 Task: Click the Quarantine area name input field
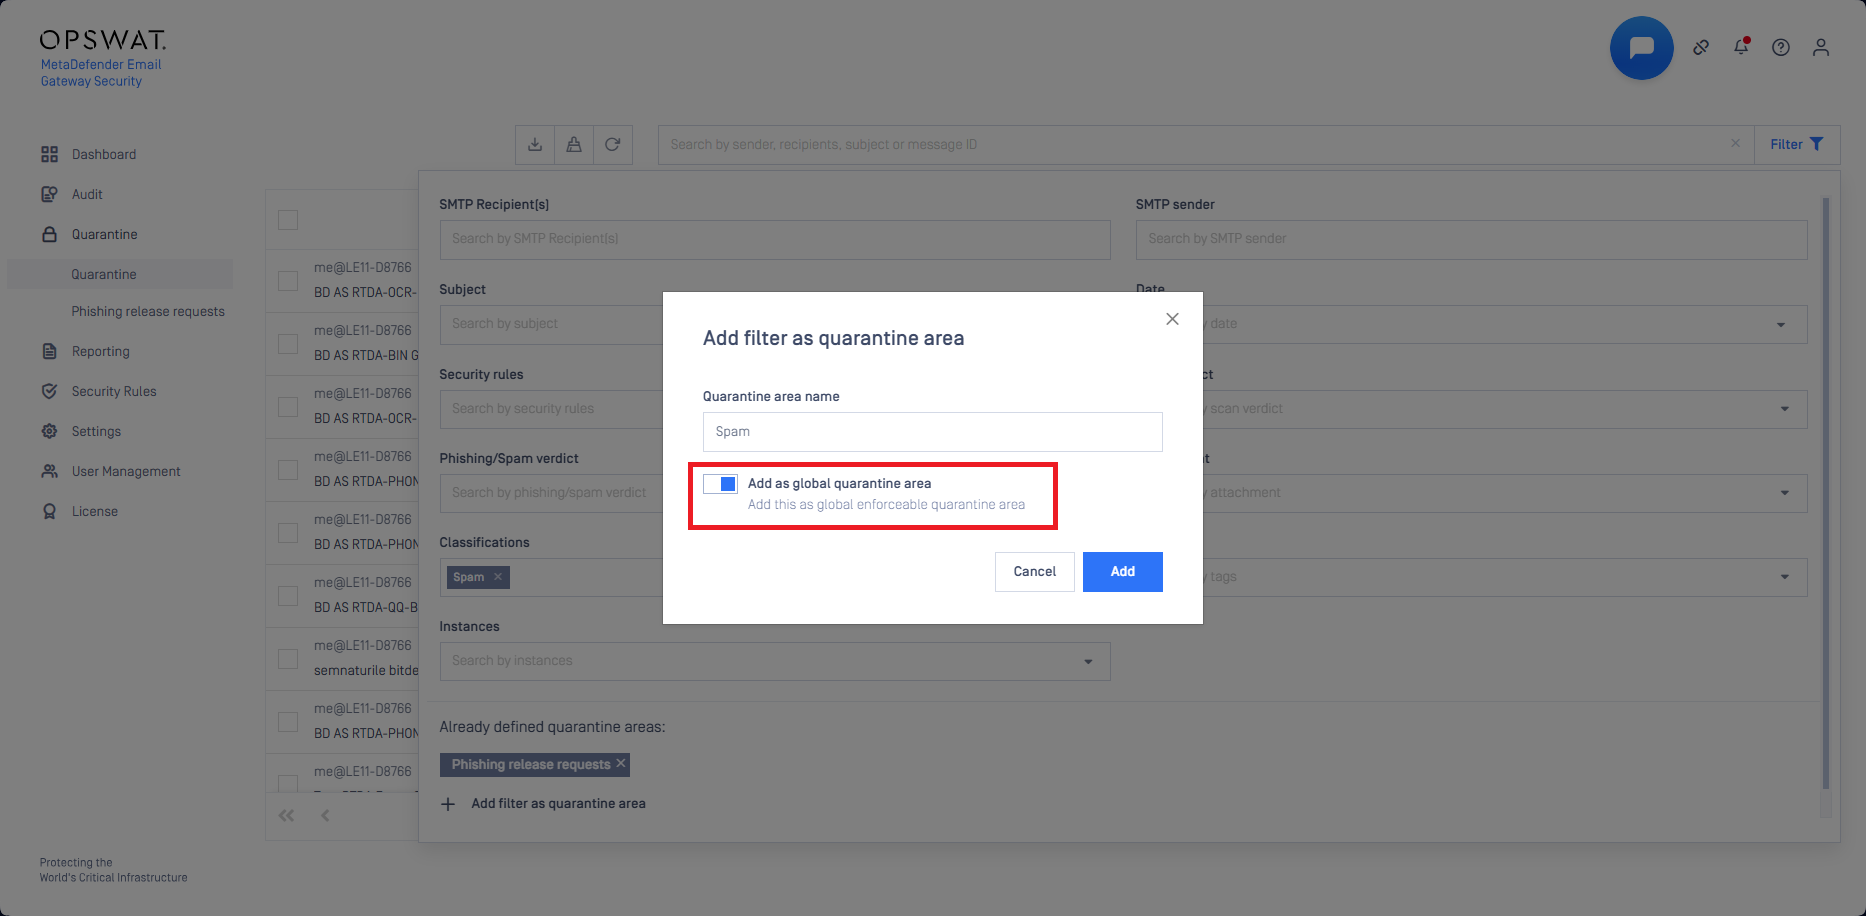click(x=932, y=432)
